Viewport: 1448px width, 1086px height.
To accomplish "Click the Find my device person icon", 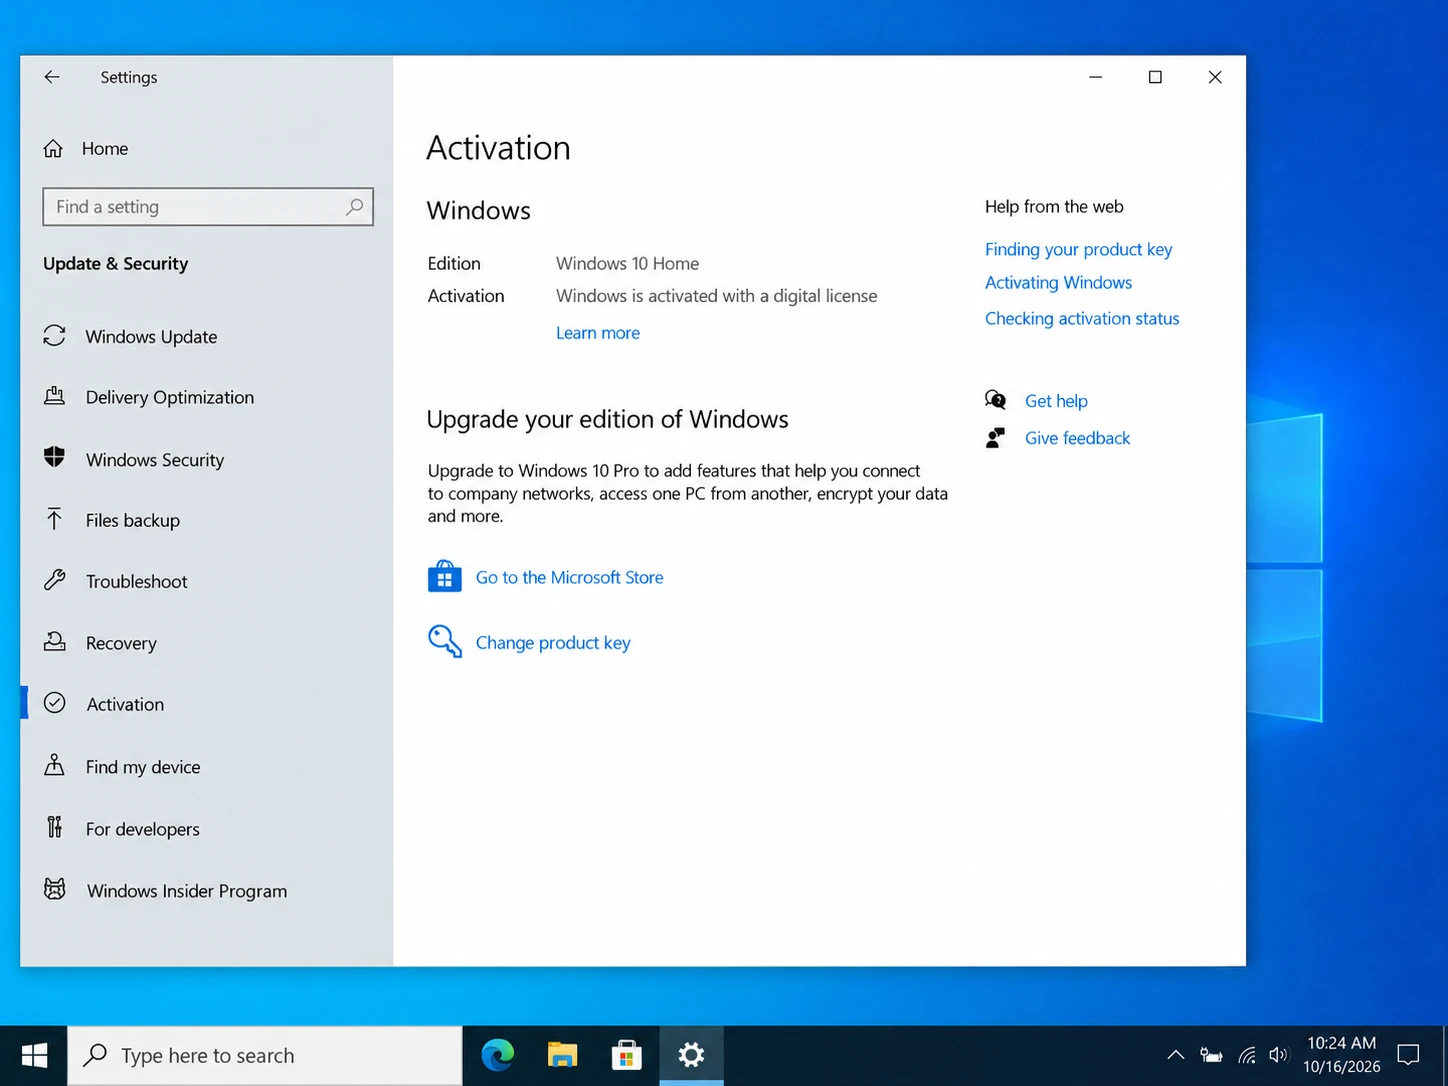I will (55, 766).
